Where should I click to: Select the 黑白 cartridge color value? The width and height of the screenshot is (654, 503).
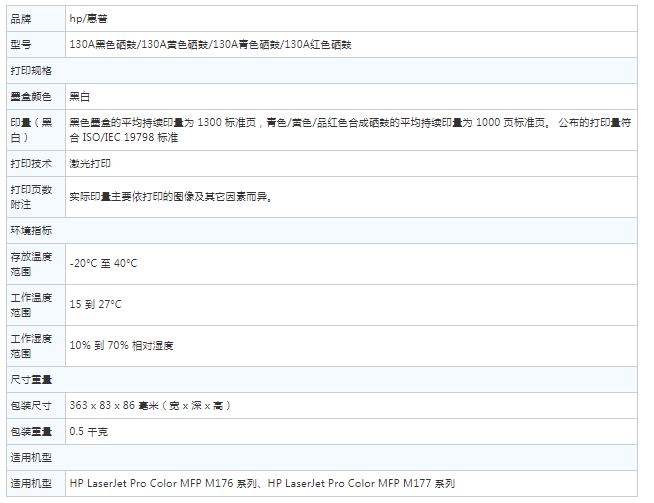click(x=81, y=97)
